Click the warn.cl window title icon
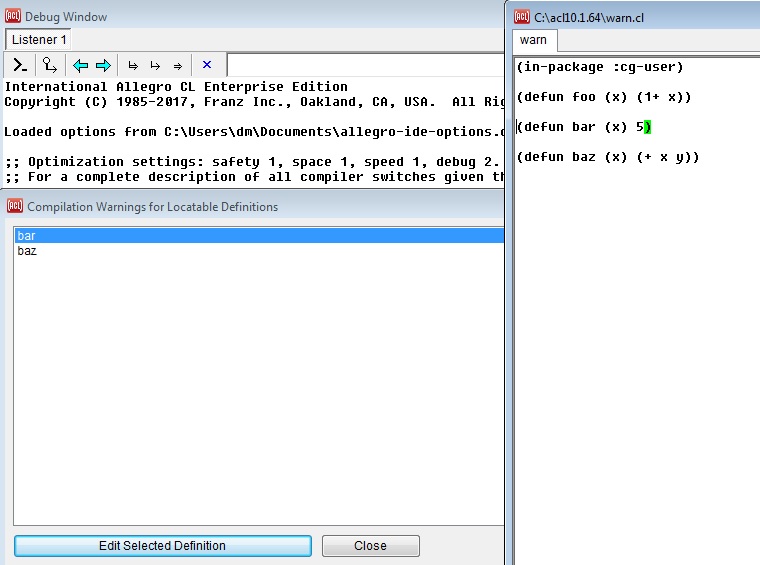Viewport: 760px width, 565px height. [522, 16]
